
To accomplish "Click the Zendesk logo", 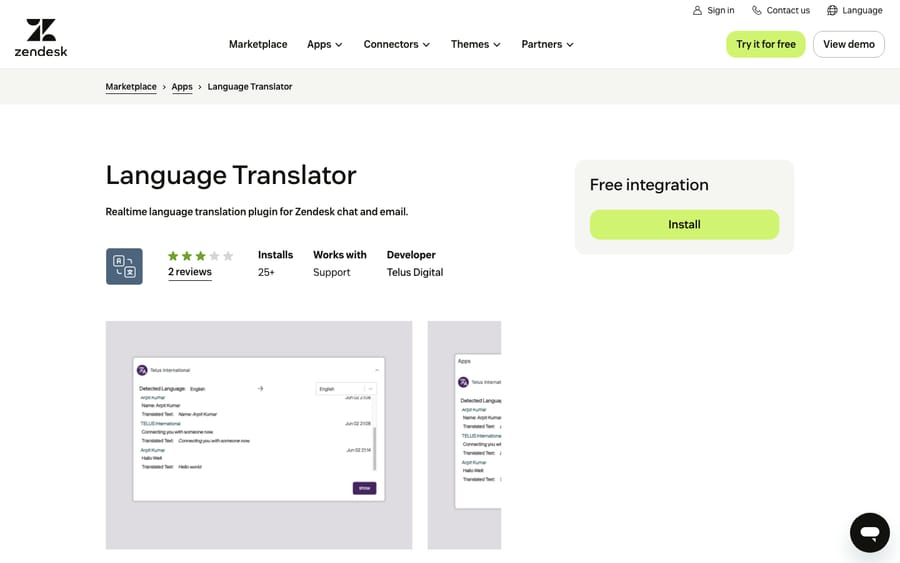I will [x=41, y=38].
